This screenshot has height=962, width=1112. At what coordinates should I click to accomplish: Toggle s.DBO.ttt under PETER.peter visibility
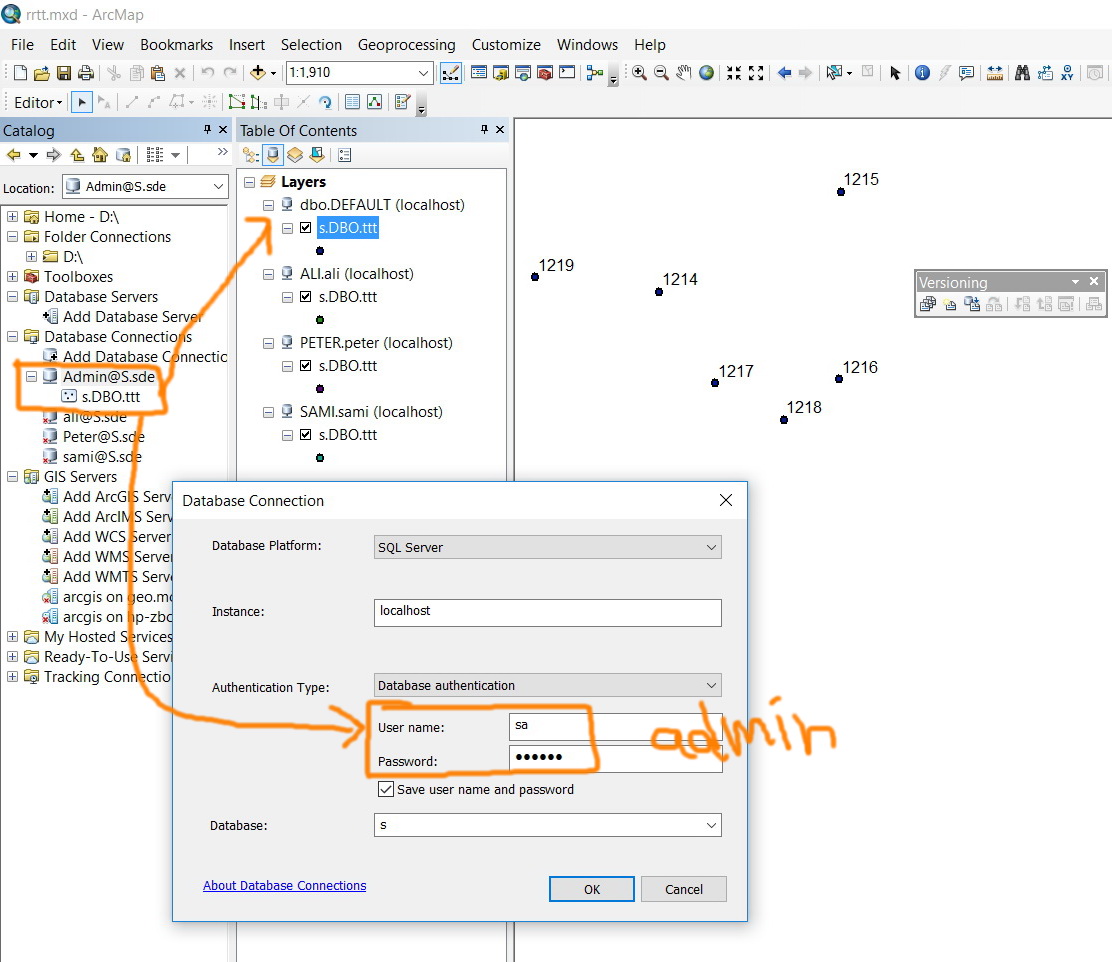pos(306,365)
